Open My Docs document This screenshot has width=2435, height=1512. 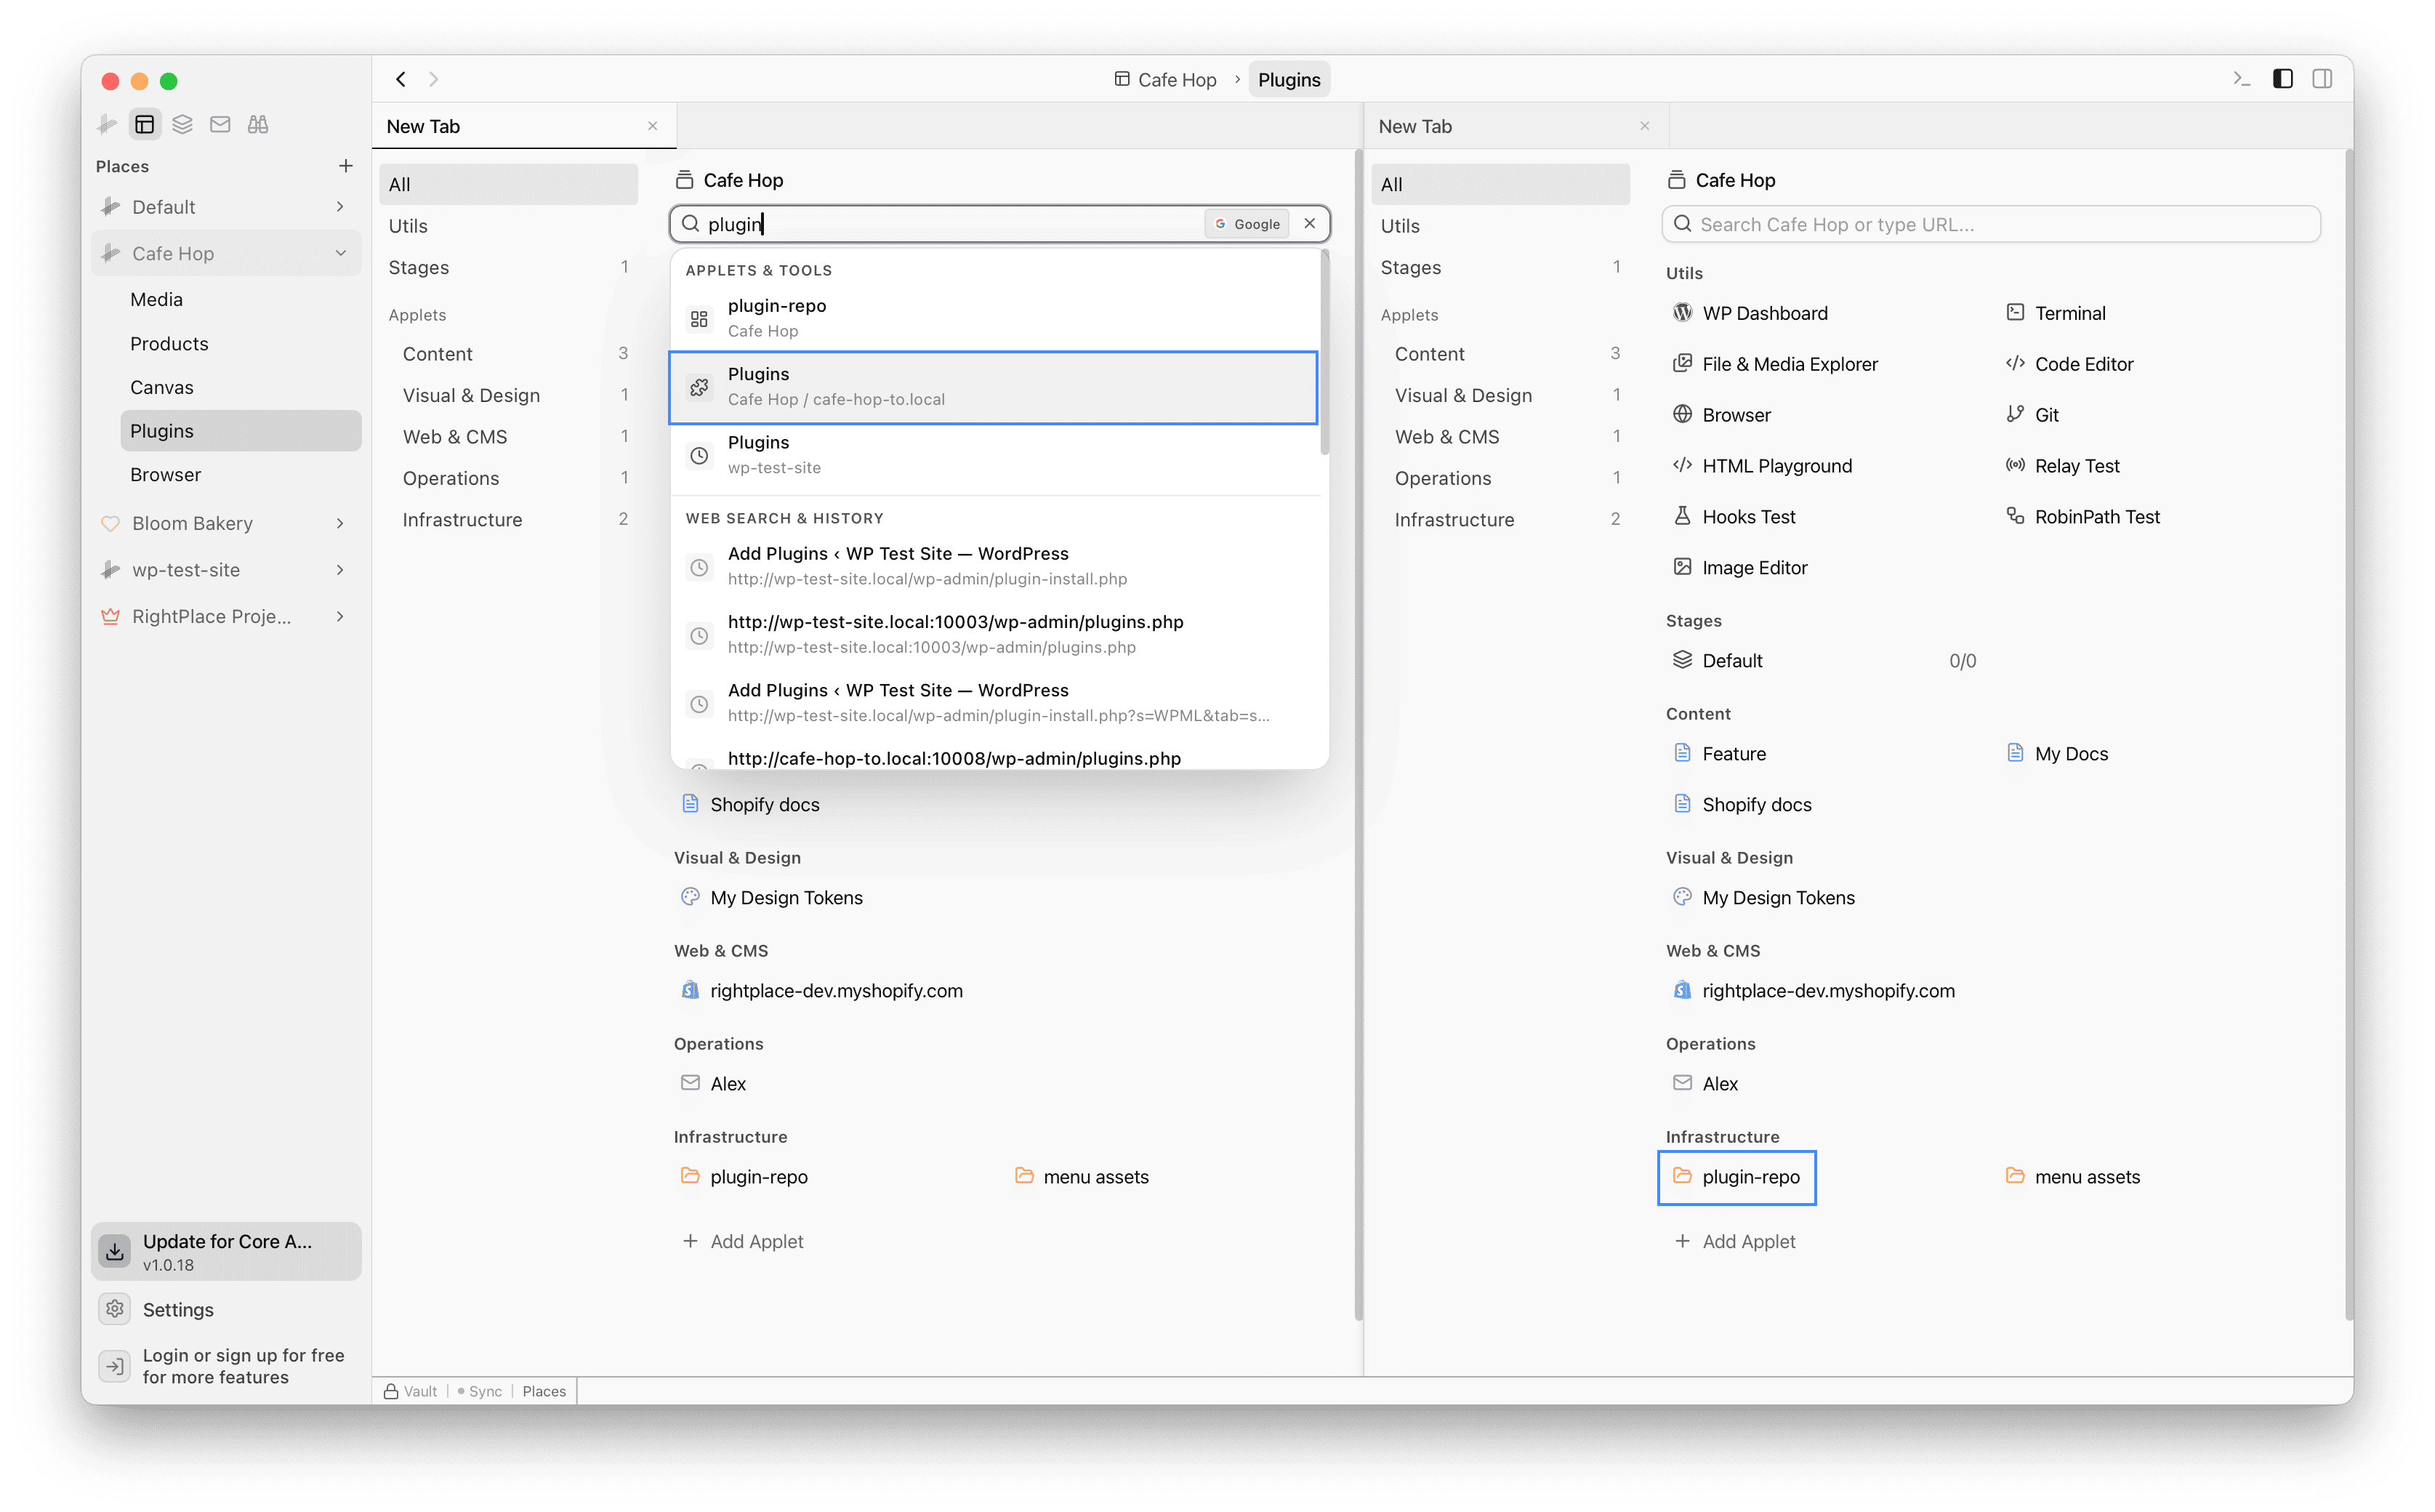tap(2056, 754)
